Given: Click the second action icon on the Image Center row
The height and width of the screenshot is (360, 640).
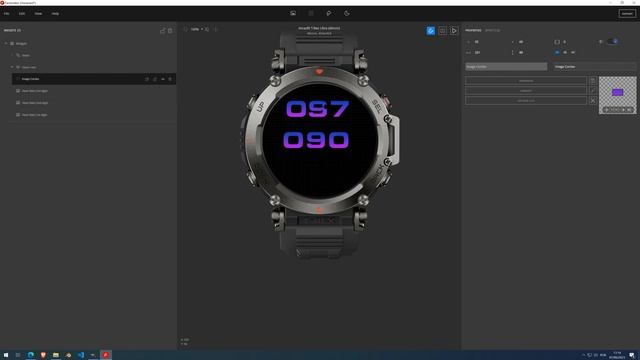Looking at the screenshot, I should pyautogui.click(x=155, y=79).
